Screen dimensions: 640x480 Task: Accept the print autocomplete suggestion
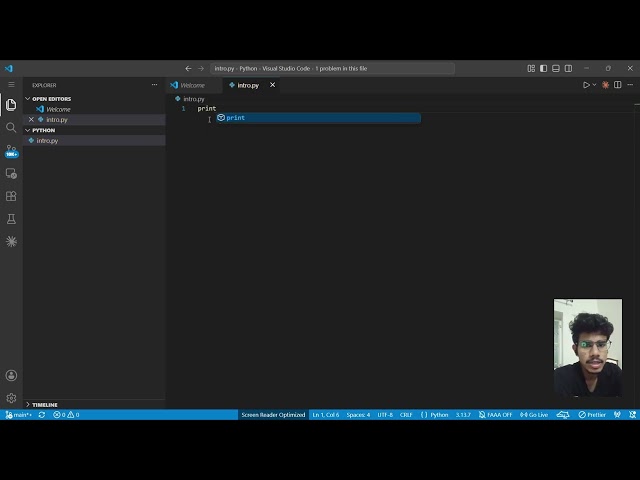(x=318, y=118)
